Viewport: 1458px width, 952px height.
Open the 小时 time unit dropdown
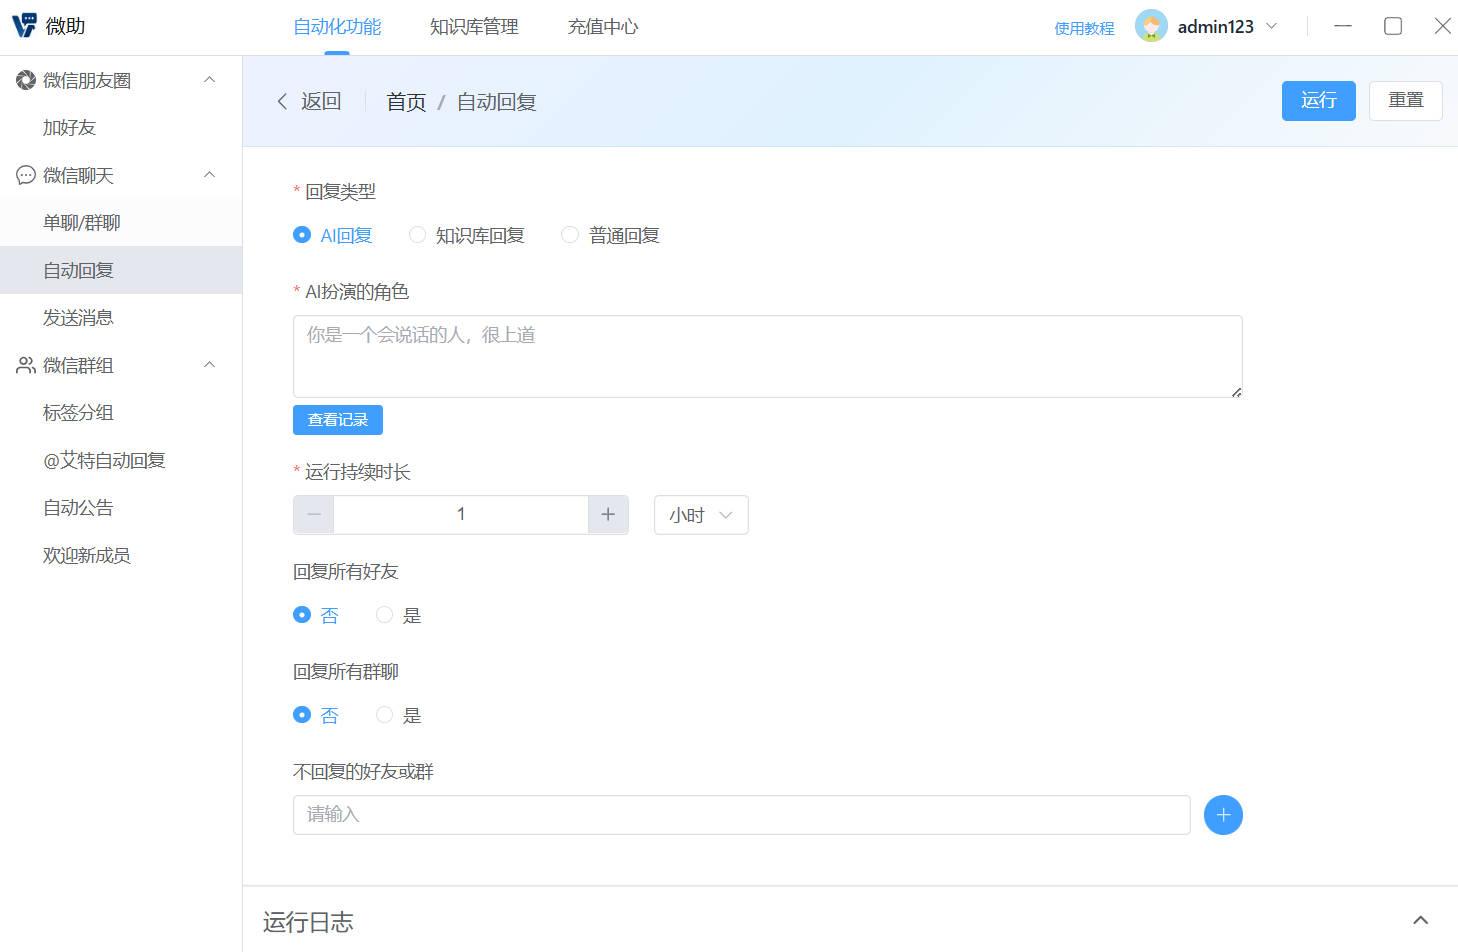700,514
